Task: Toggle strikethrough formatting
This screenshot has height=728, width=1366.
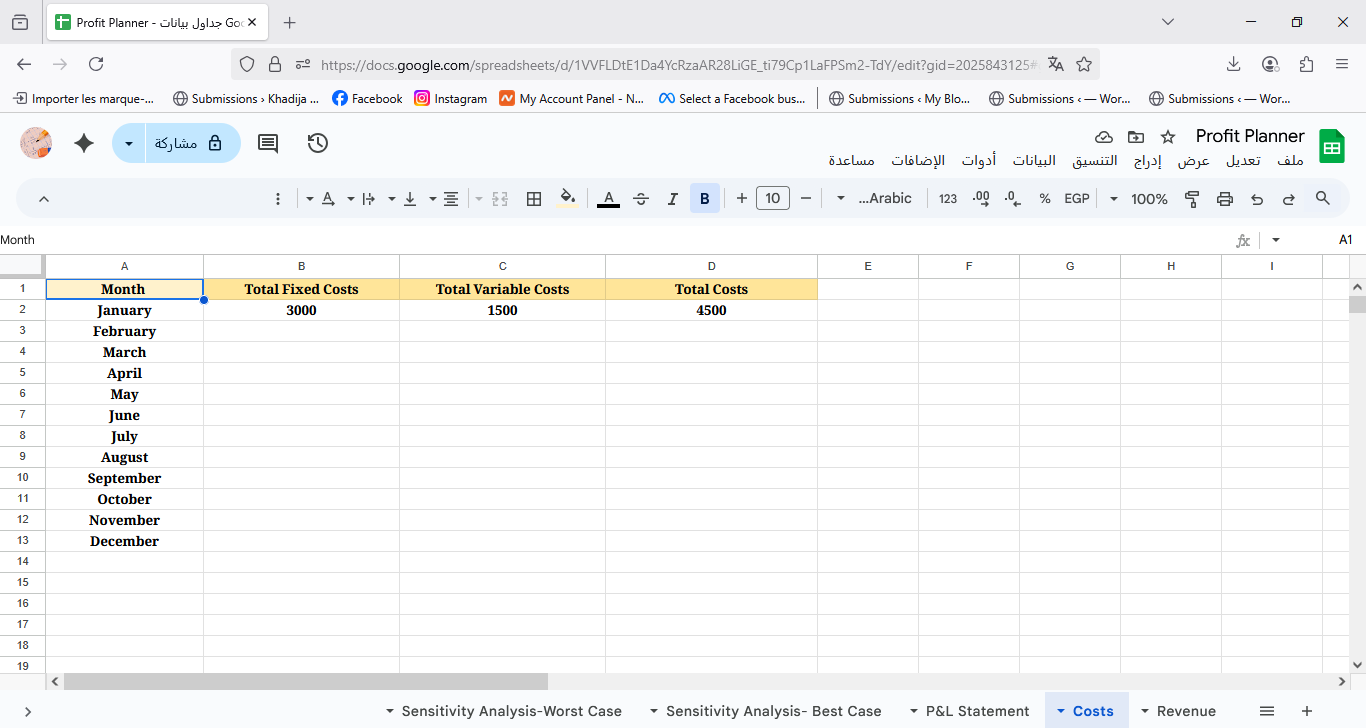Action: click(x=641, y=199)
